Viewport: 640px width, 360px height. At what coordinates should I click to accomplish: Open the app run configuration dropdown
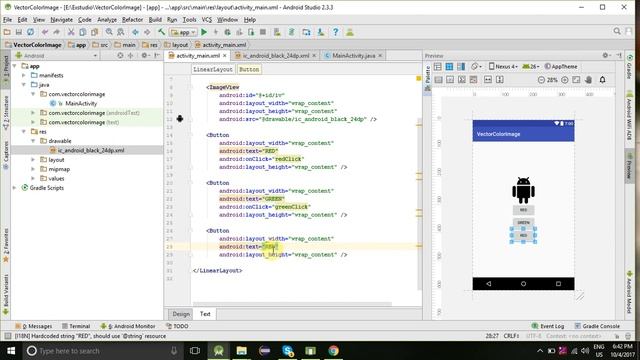183,32
